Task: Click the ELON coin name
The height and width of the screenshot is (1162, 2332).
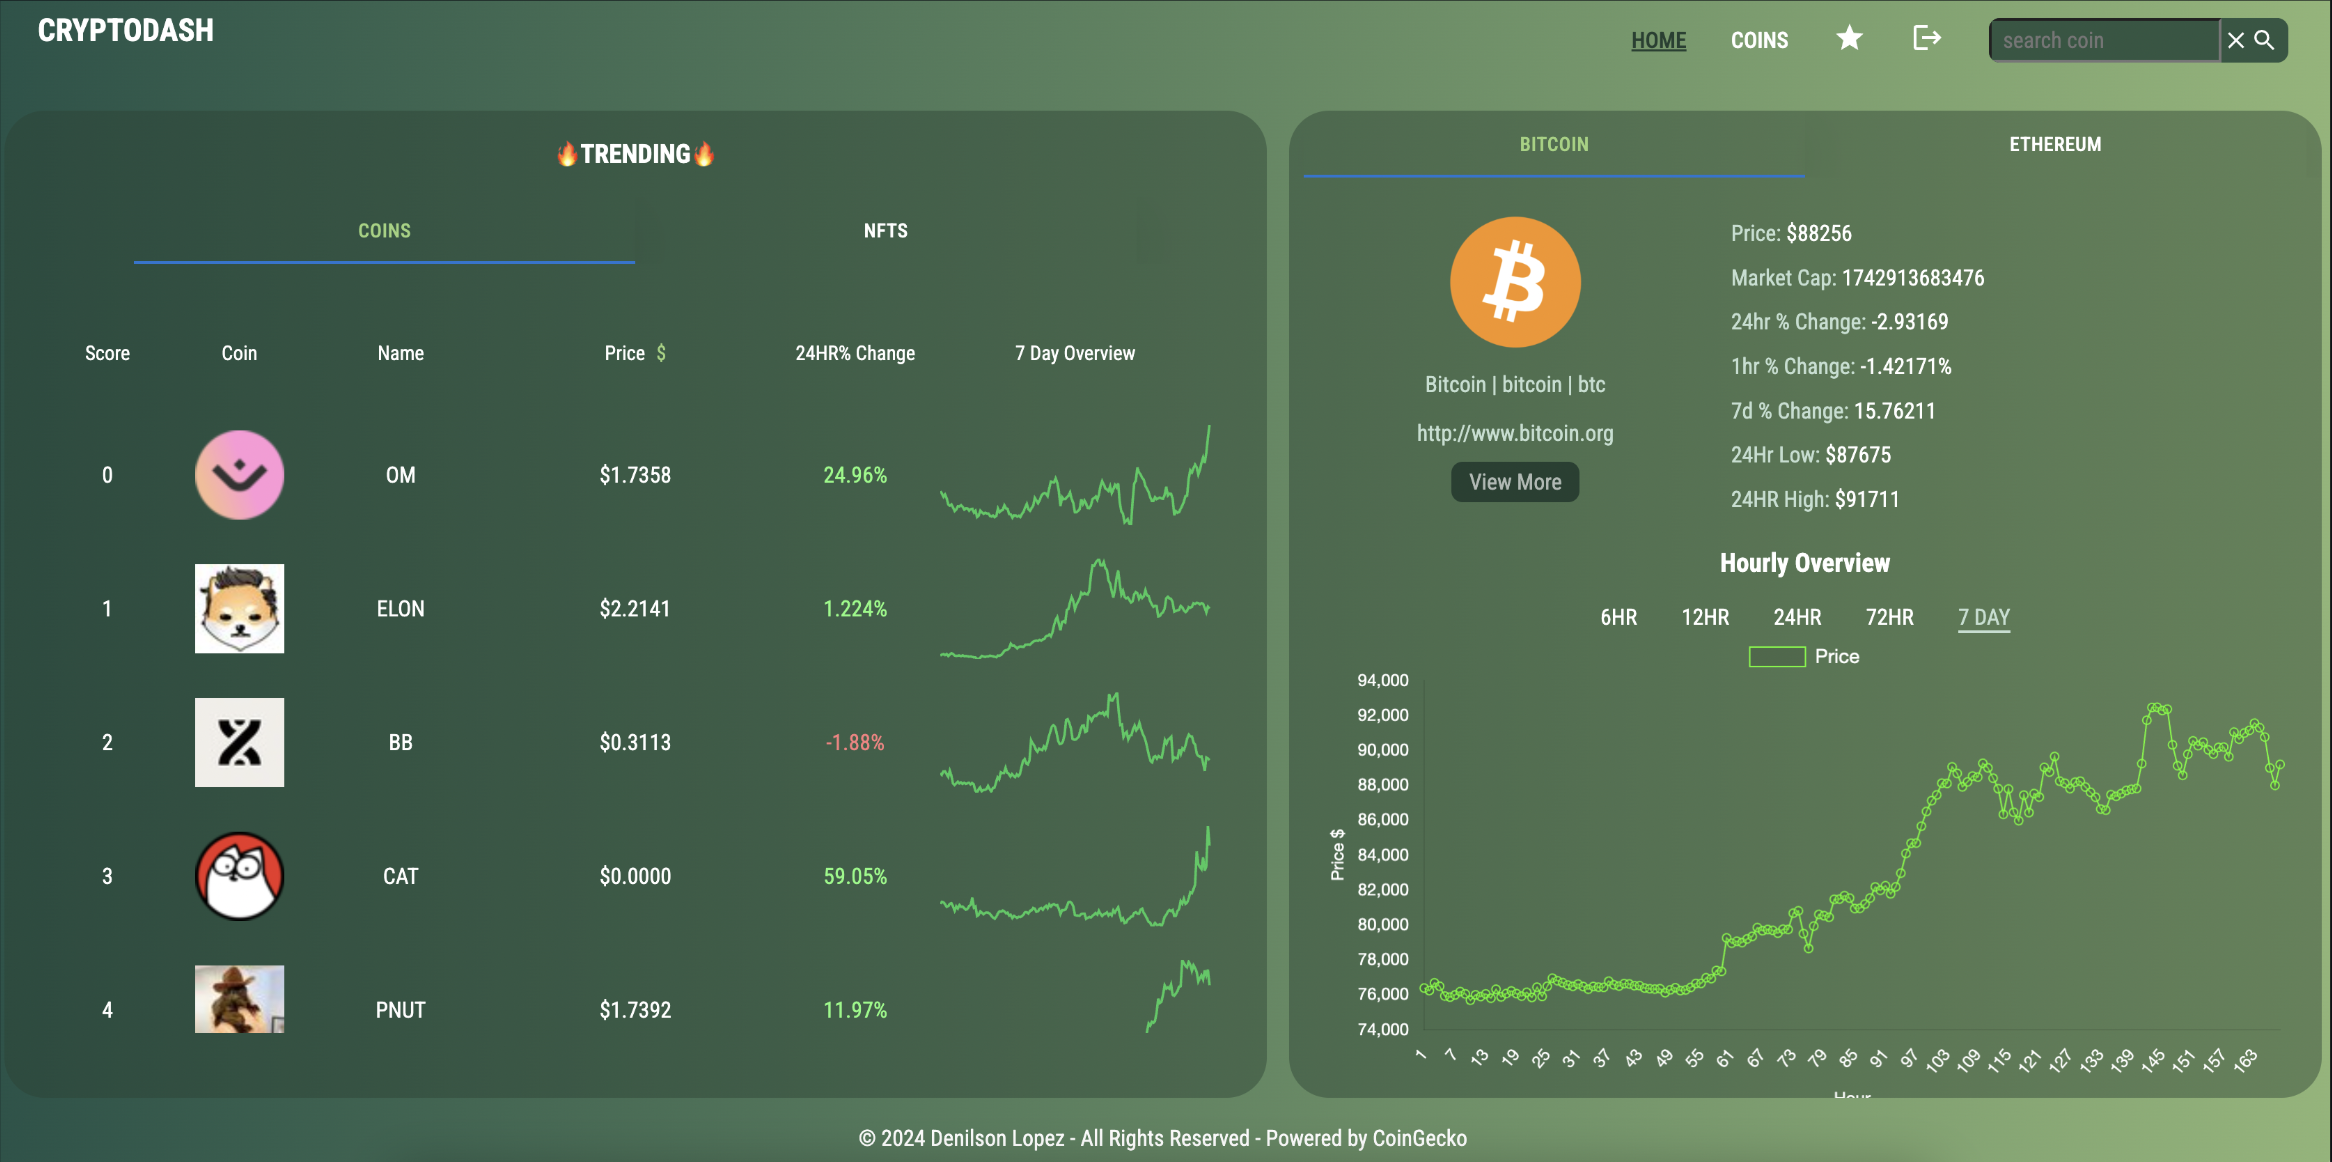Action: click(x=400, y=609)
